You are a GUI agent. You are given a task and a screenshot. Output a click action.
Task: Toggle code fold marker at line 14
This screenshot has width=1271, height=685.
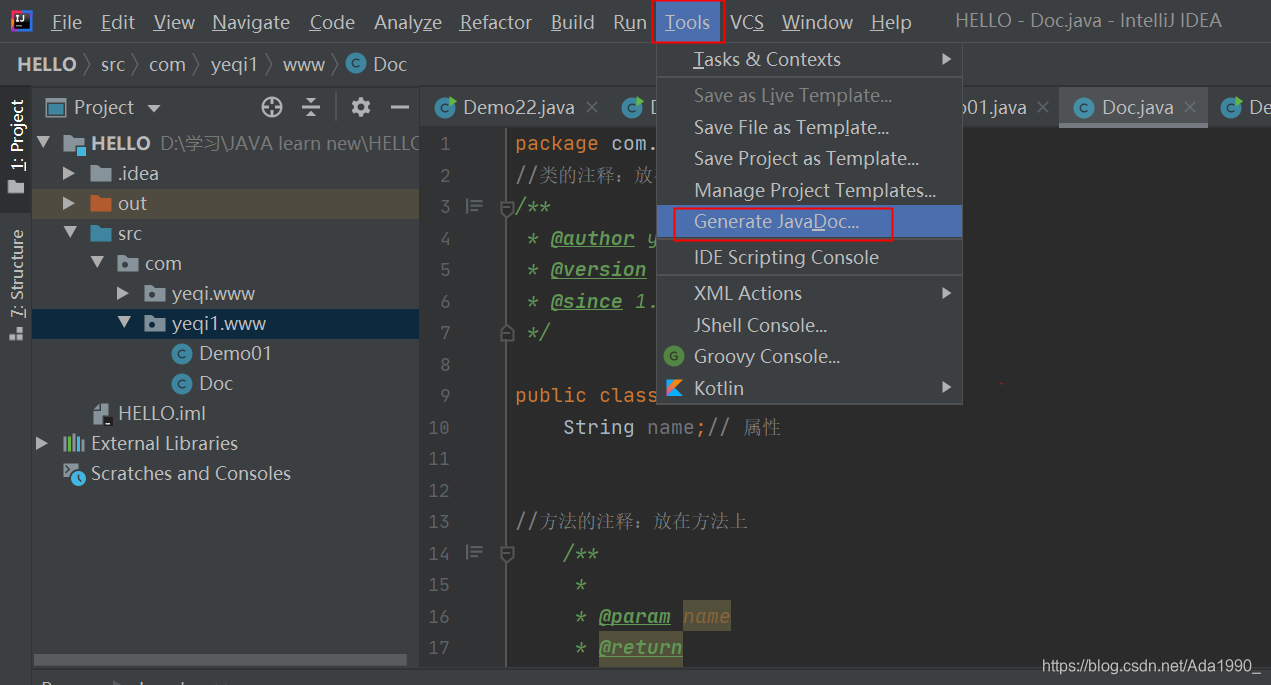[x=507, y=553]
